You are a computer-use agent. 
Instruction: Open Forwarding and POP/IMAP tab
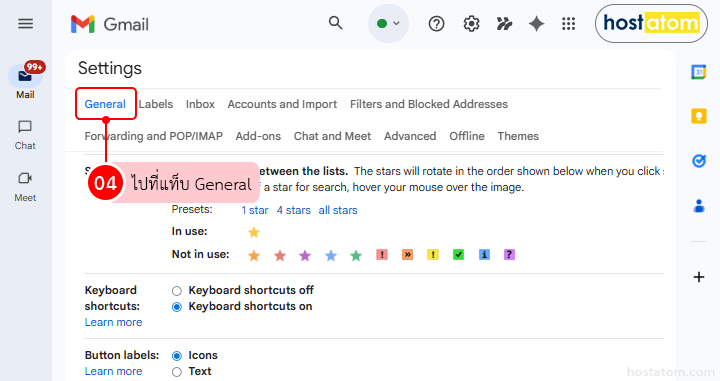pyautogui.click(x=153, y=136)
